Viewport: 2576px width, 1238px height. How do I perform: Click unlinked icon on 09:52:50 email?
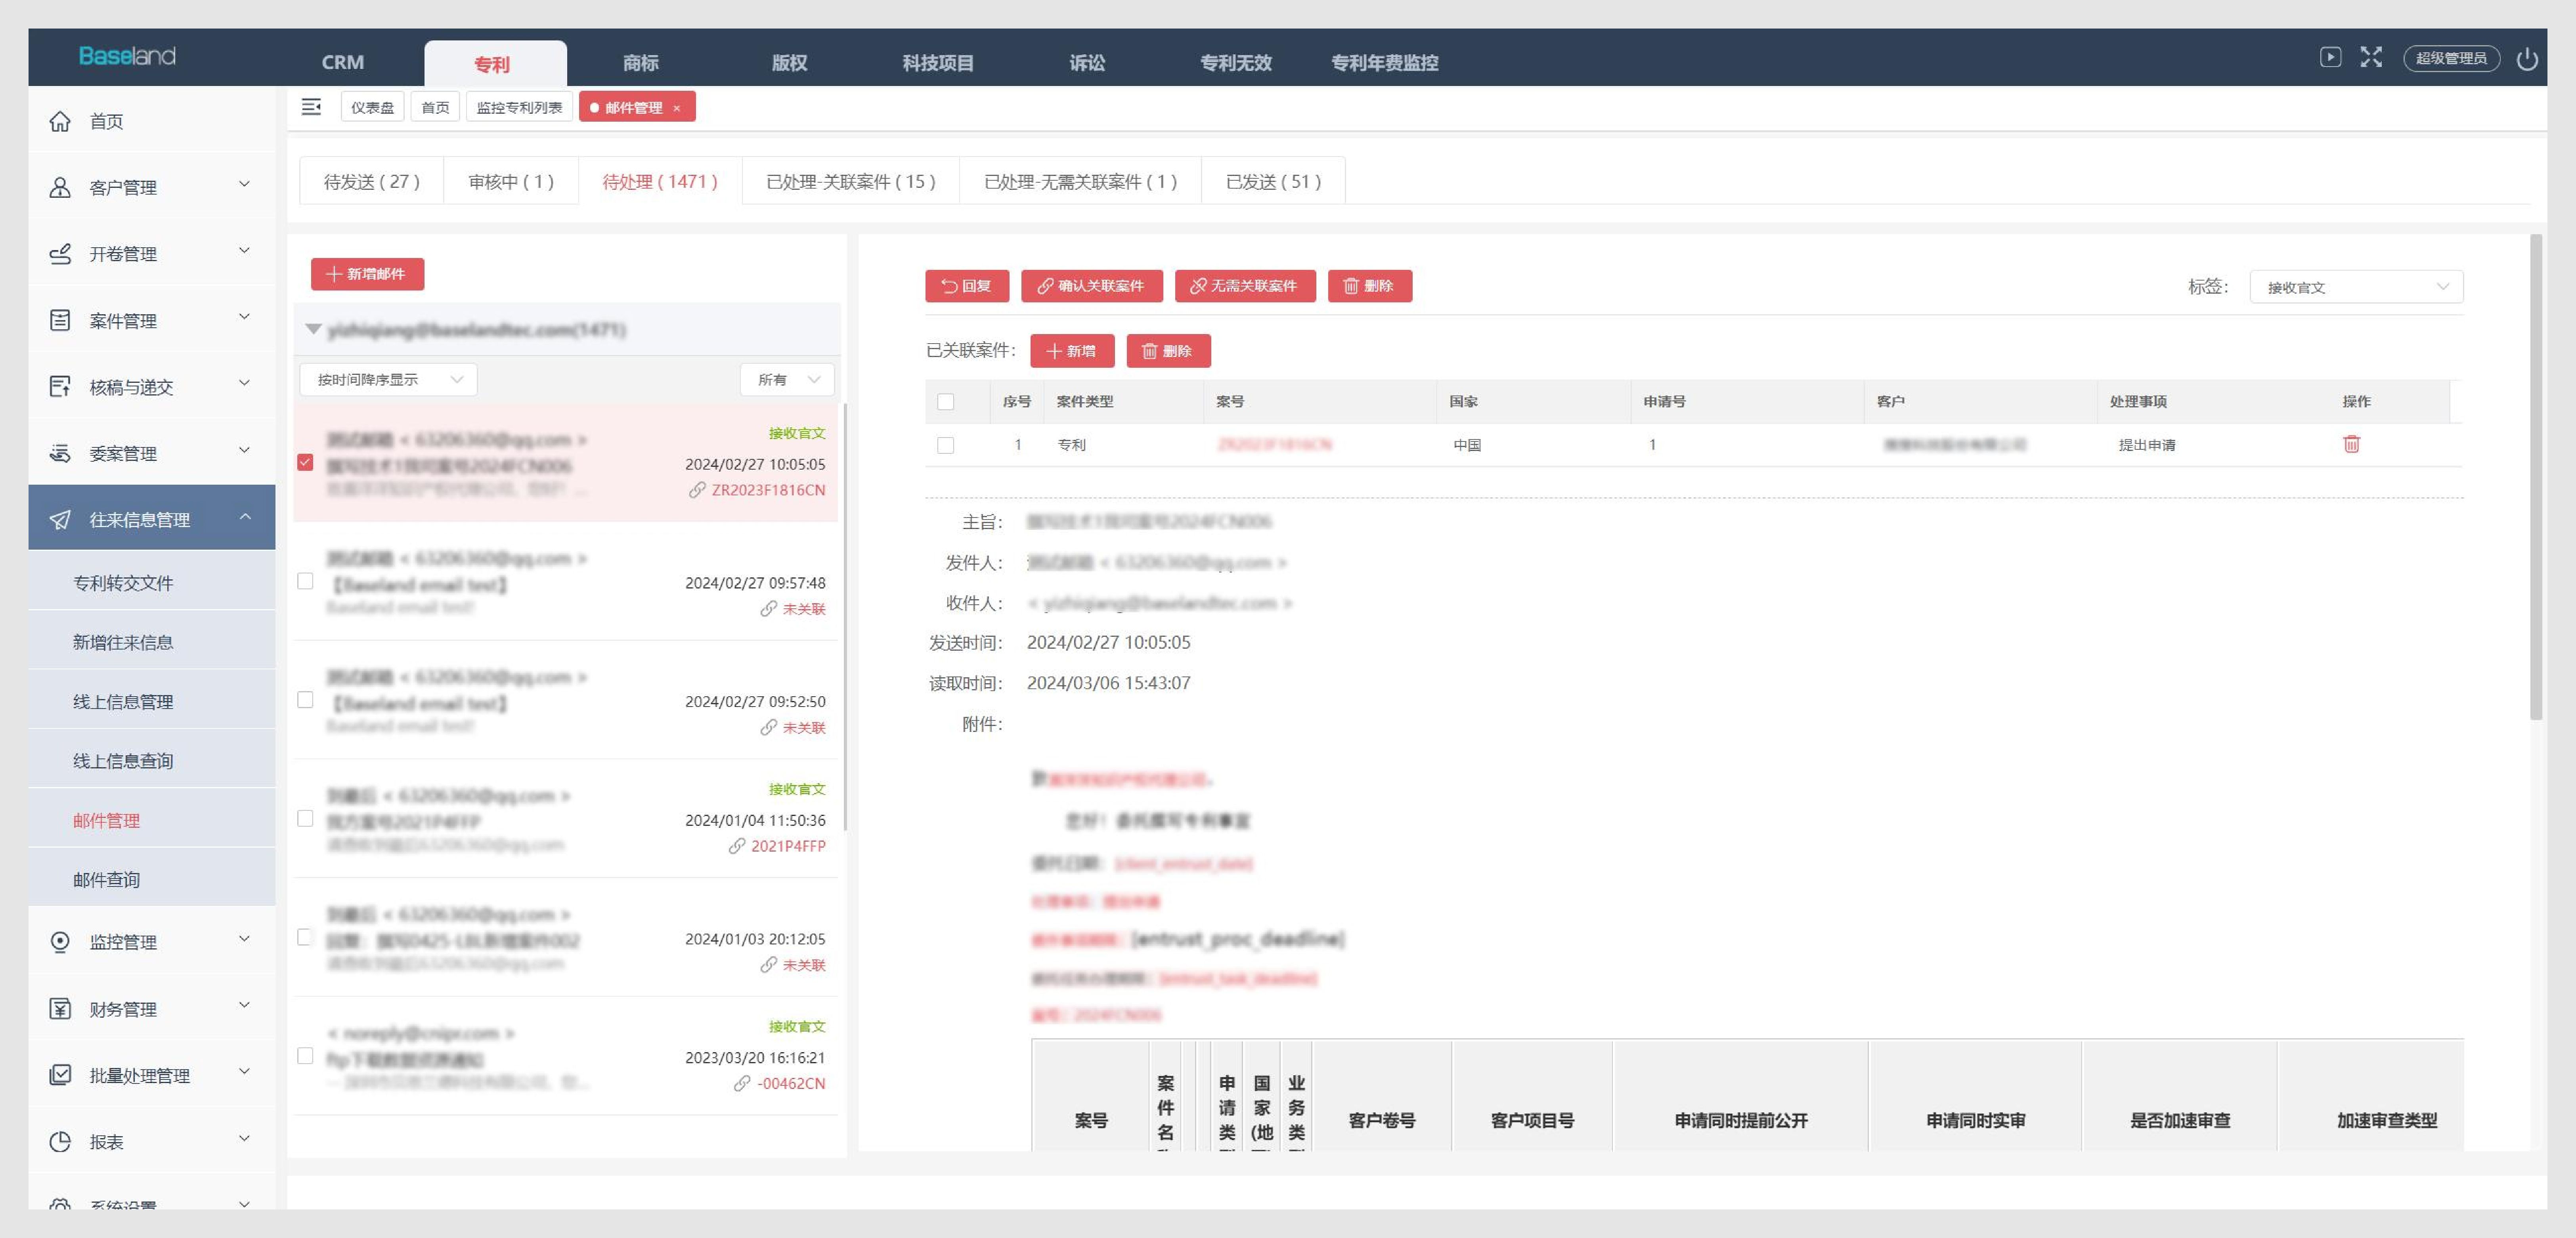click(768, 727)
